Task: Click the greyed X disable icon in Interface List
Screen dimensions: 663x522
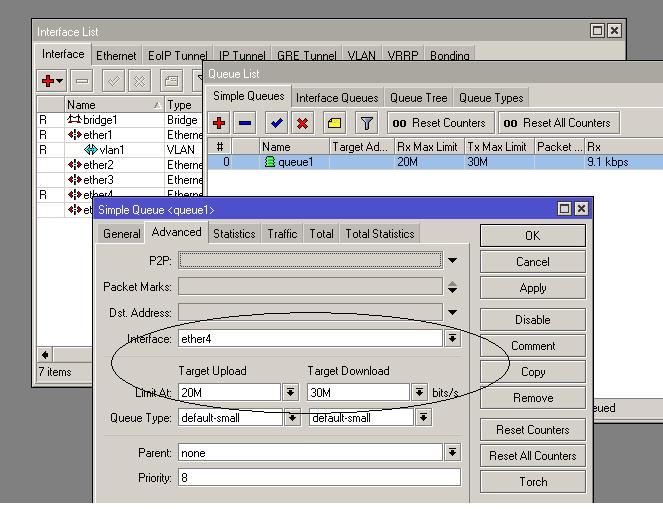Action: pyautogui.click(x=139, y=80)
